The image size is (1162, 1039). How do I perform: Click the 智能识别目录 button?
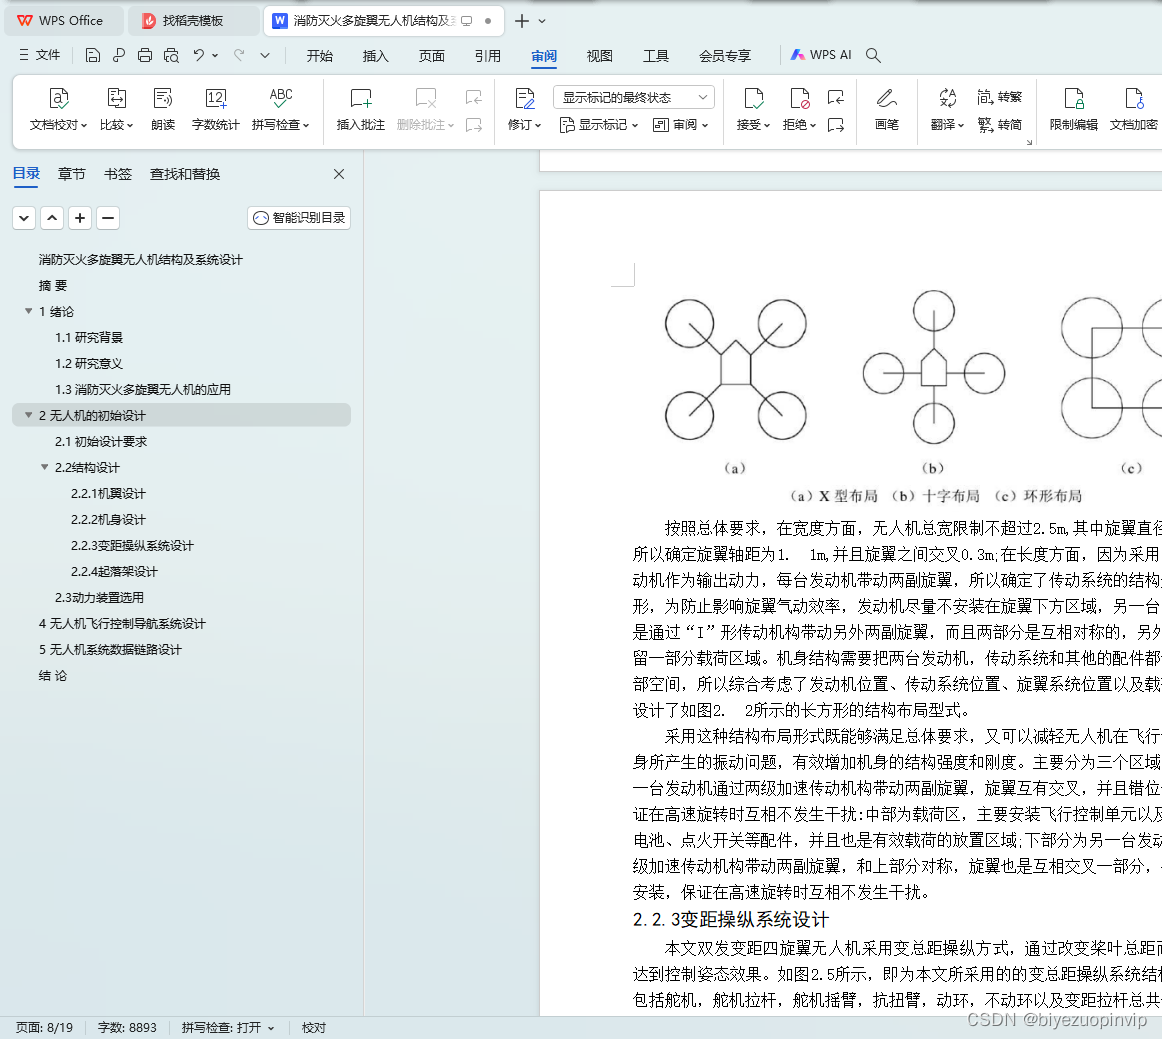click(x=299, y=218)
